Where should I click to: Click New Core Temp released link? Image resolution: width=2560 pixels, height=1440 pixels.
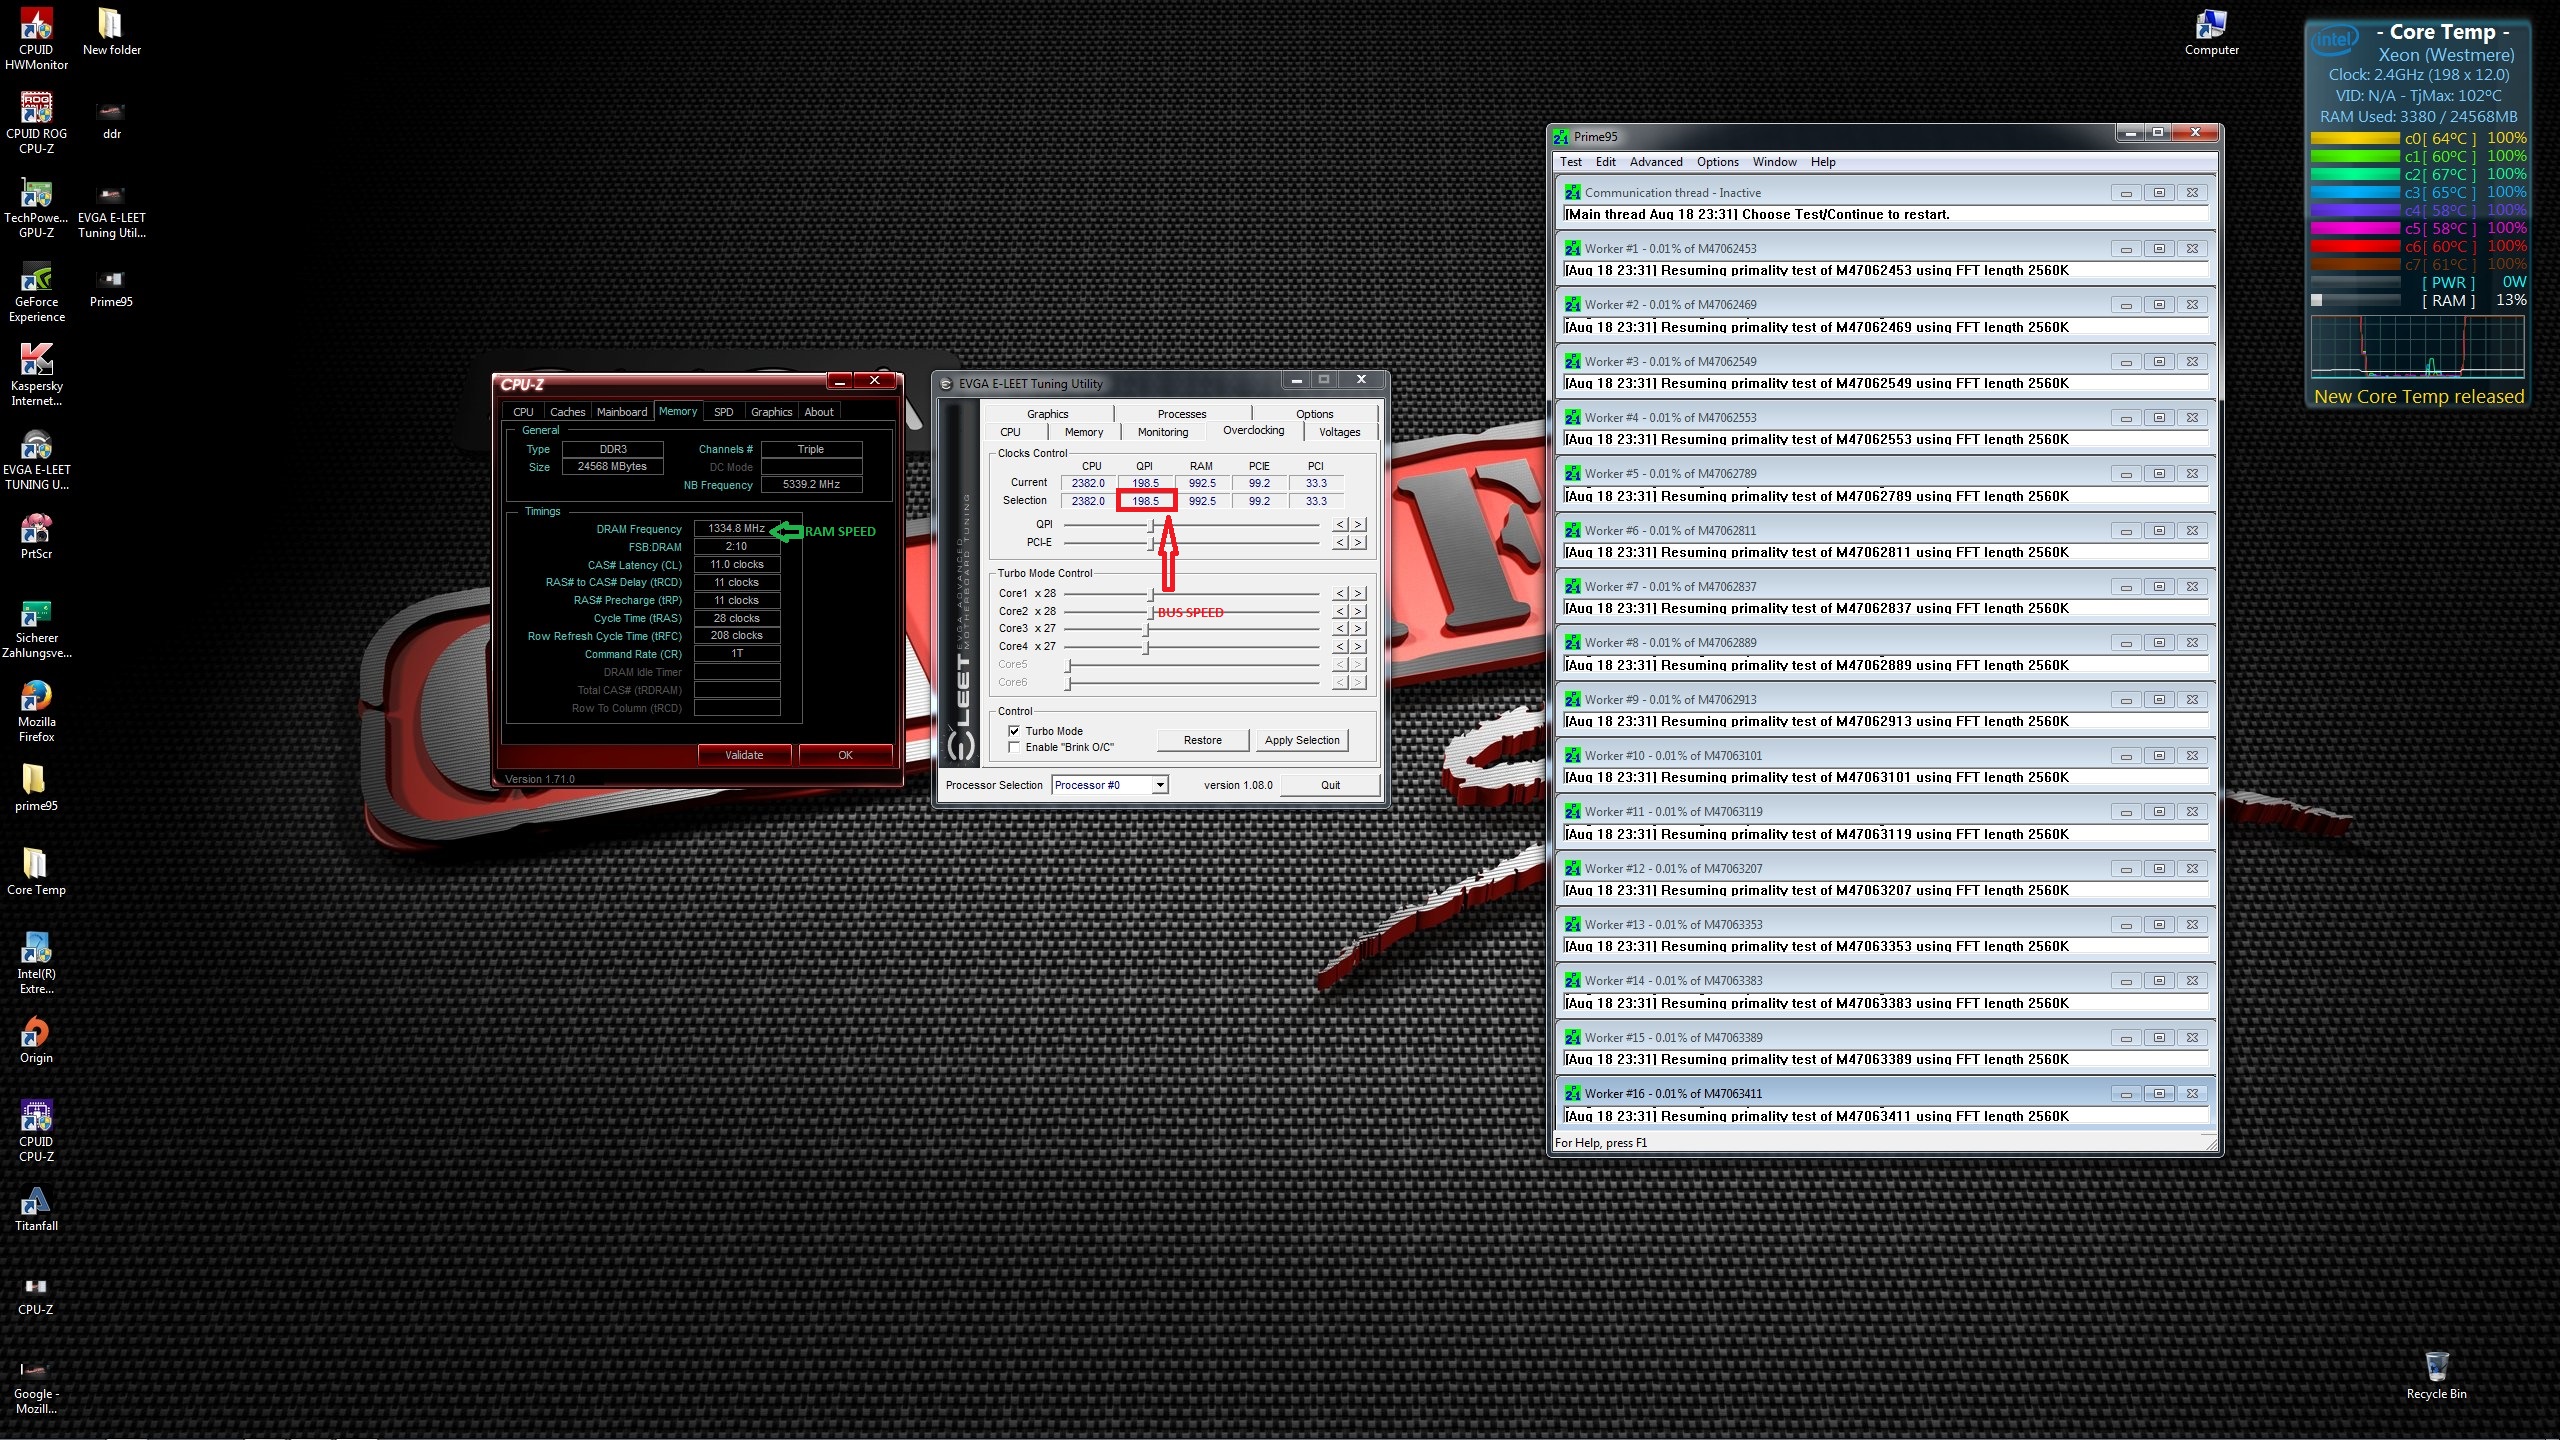pos(2418,396)
